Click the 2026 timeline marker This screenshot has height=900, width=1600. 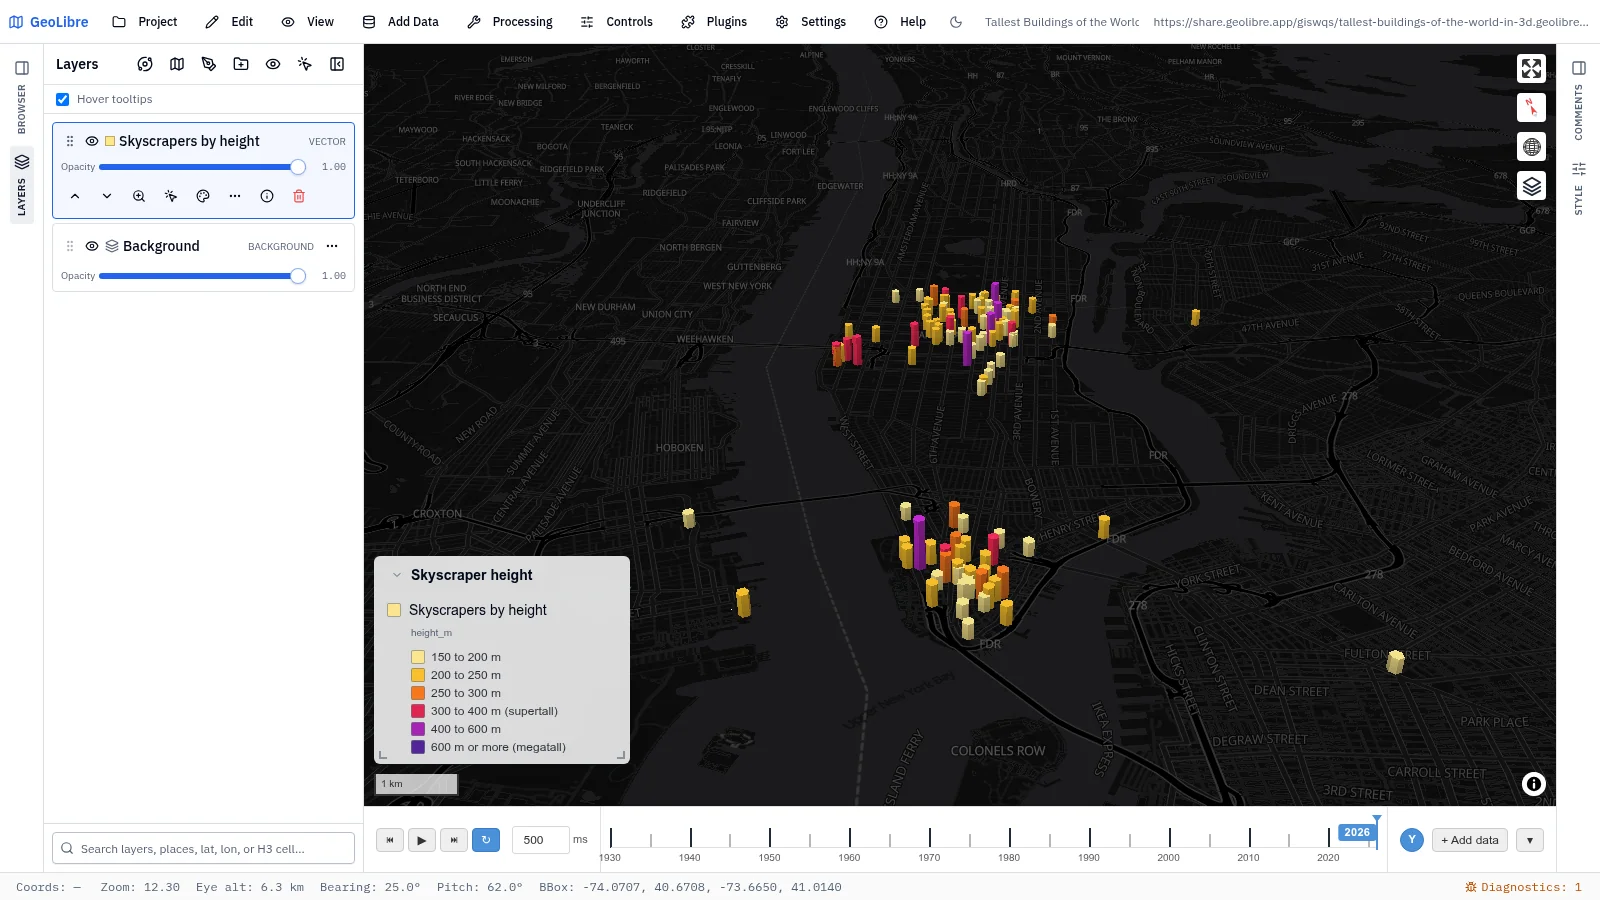point(1357,832)
